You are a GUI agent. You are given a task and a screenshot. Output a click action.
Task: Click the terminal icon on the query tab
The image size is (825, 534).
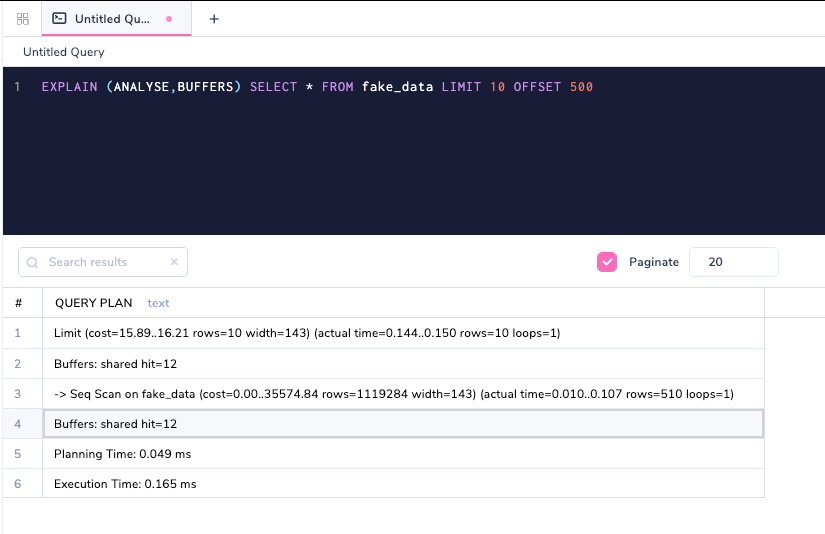(59, 19)
